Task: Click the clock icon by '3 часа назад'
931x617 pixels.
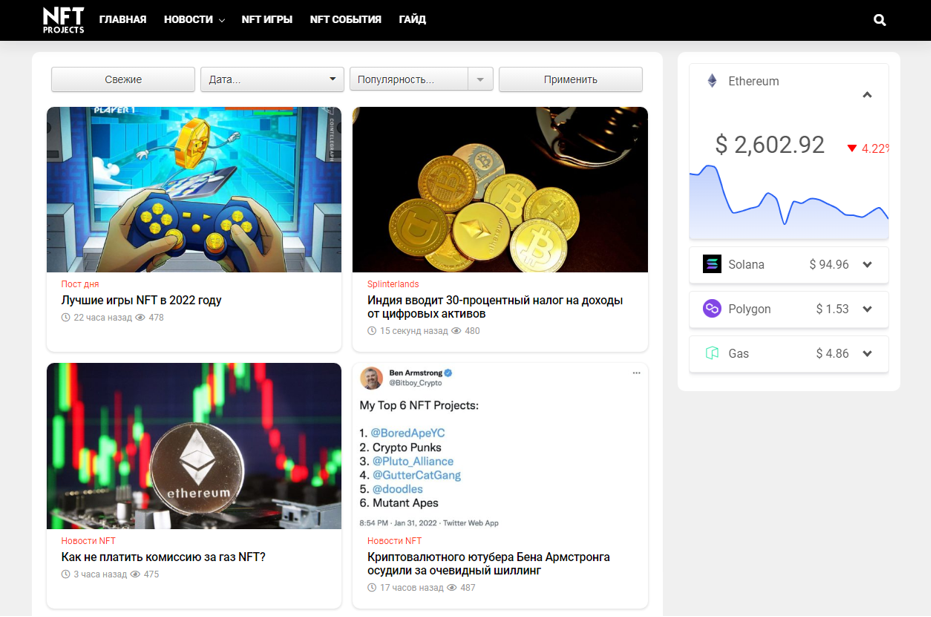Action: pyautogui.click(x=66, y=574)
